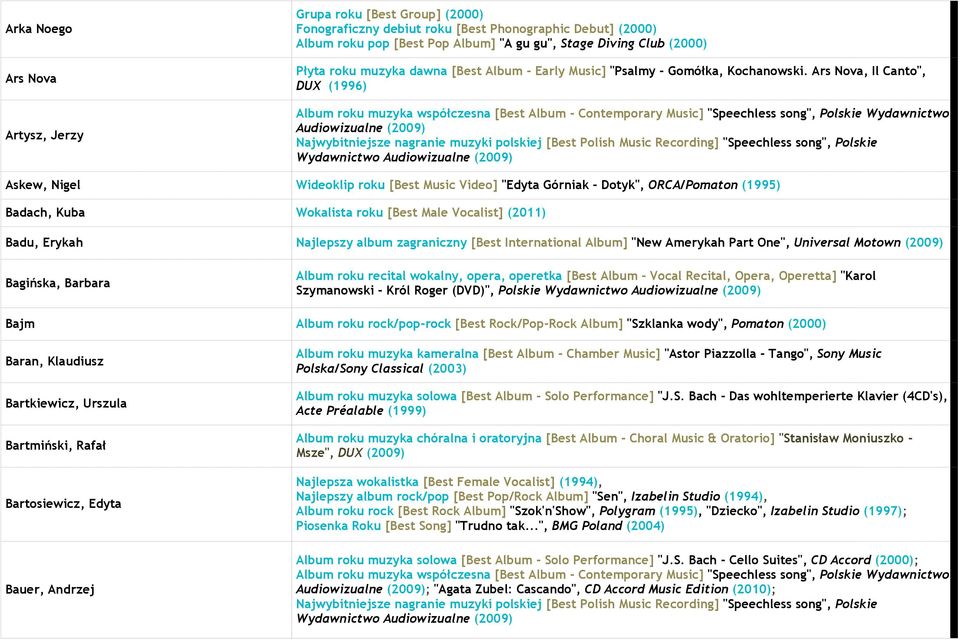
Task: Open the Grupa roku award link
Action: 329,14
